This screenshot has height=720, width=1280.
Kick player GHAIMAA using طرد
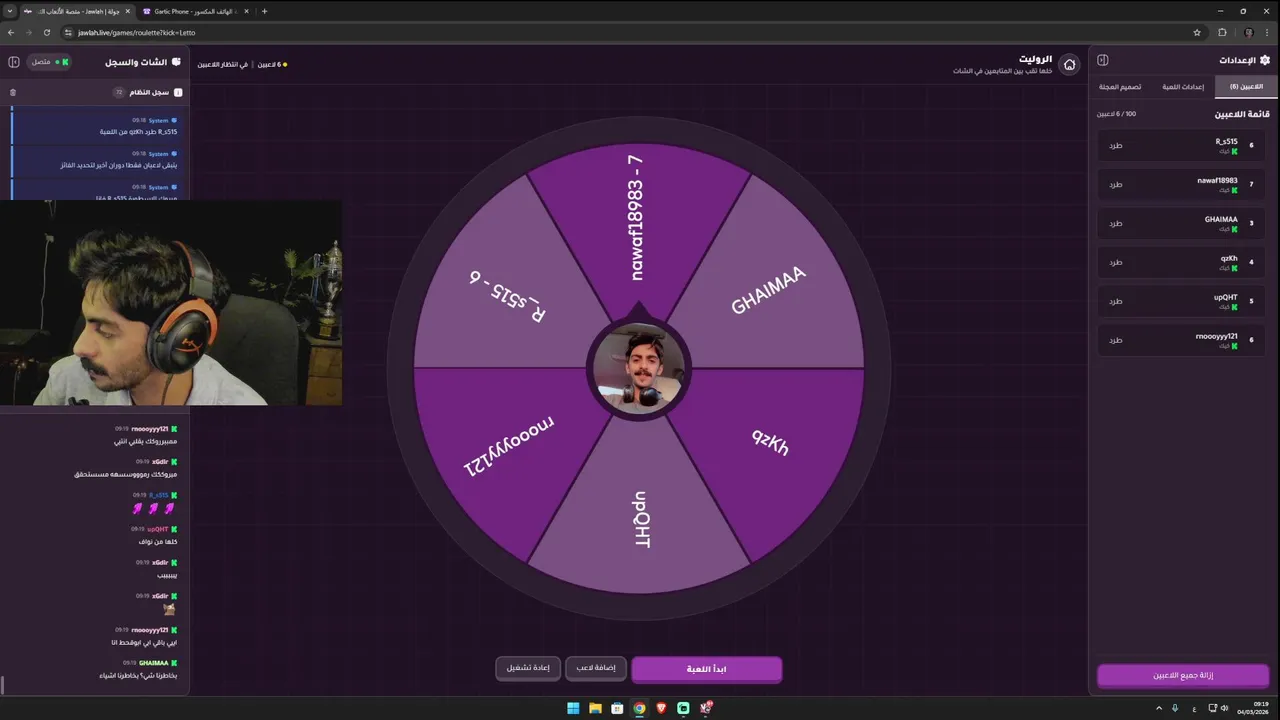[x=1116, y=224]
